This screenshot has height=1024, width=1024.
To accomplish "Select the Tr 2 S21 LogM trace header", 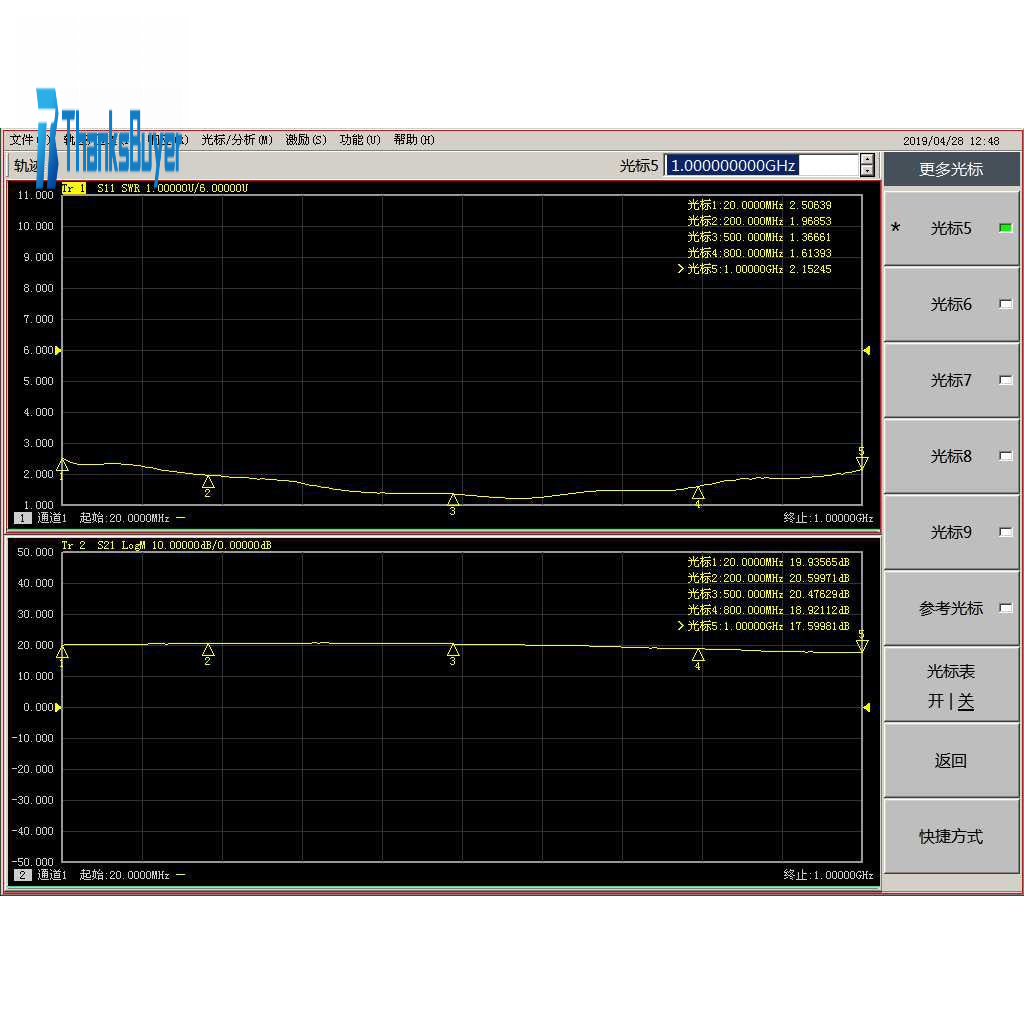I will (167, 545).
